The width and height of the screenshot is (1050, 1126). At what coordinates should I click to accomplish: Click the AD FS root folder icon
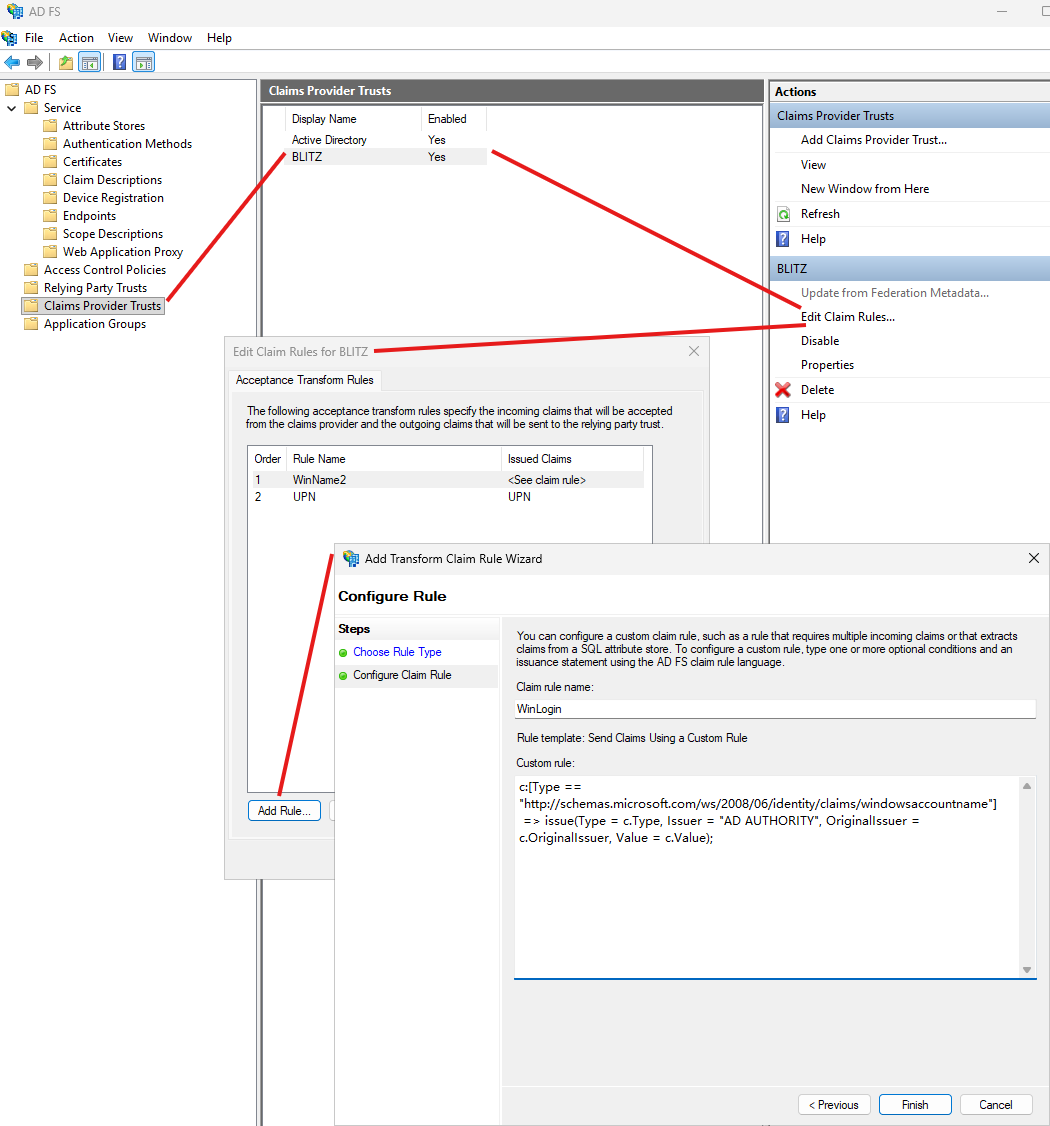pos(12,90)
